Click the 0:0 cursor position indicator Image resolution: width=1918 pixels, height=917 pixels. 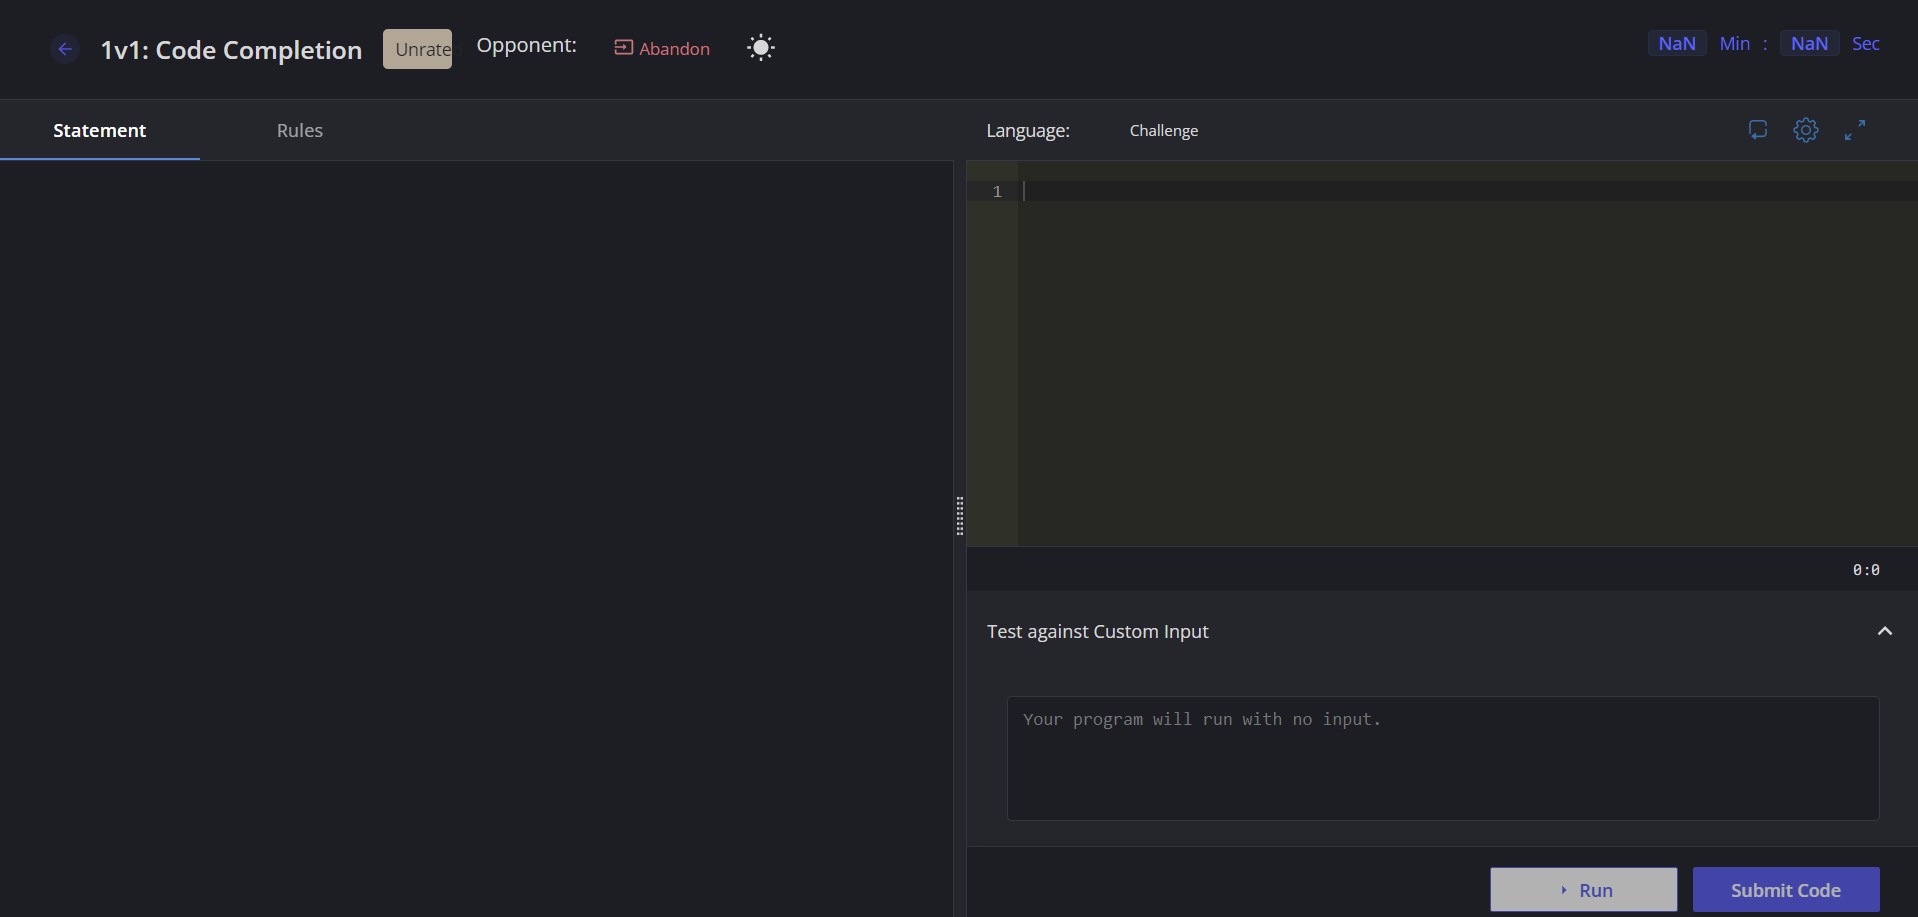(x=1866, y=569)
